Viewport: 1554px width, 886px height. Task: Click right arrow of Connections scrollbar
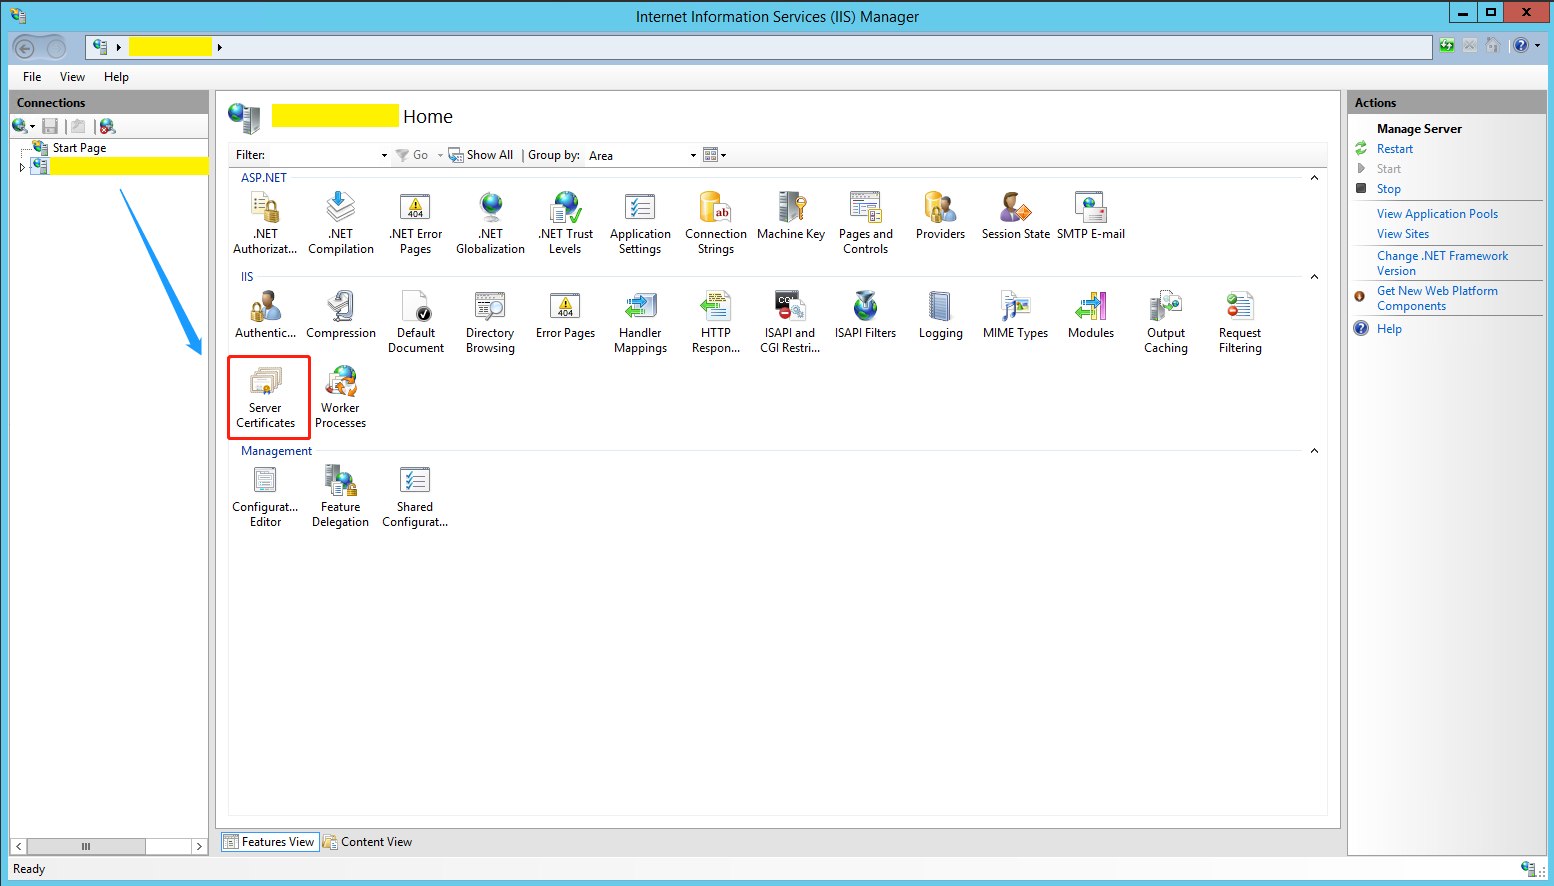tap(199, 846)
